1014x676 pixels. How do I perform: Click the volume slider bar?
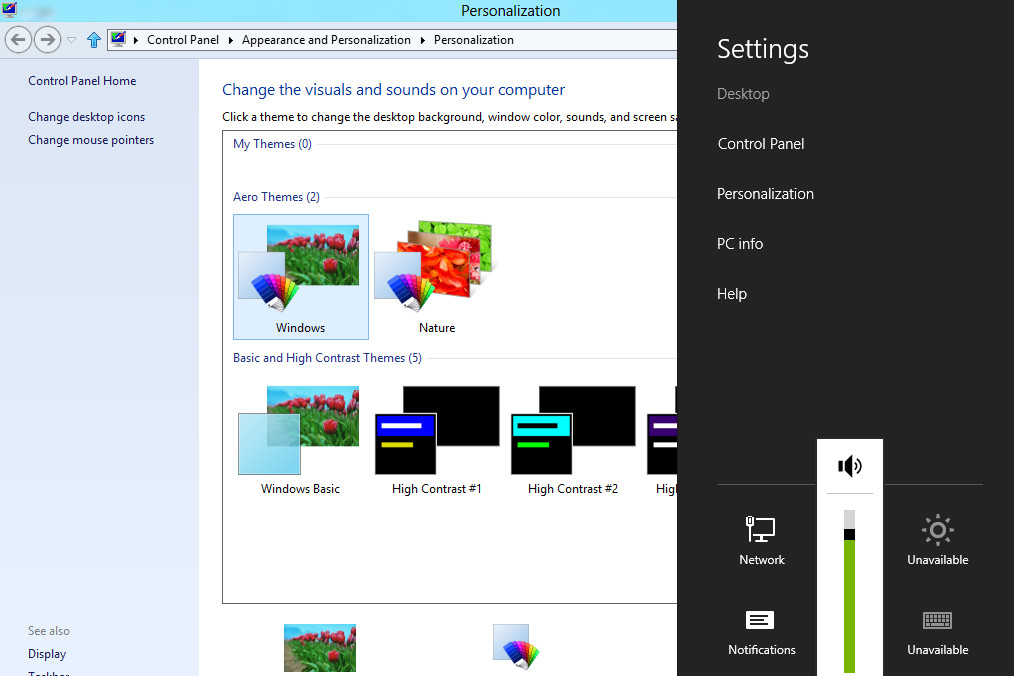click(x=849, y=592)
